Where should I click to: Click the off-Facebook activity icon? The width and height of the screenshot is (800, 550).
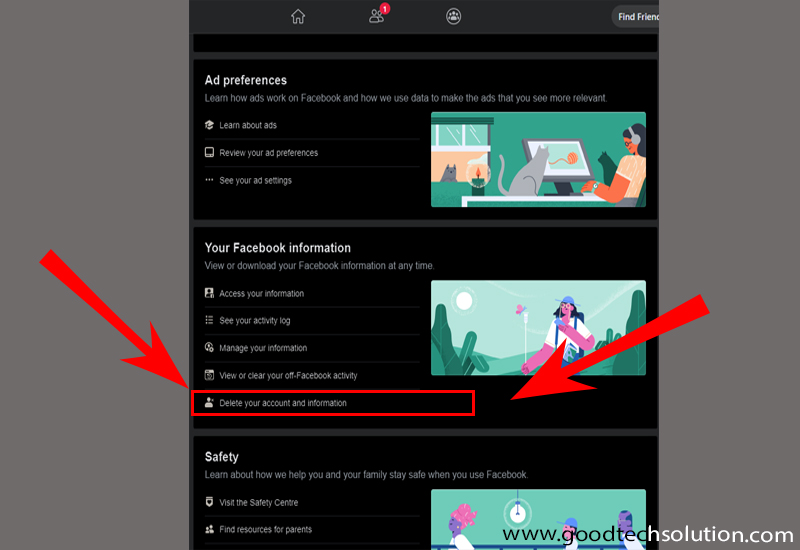(x=209, y=375)
